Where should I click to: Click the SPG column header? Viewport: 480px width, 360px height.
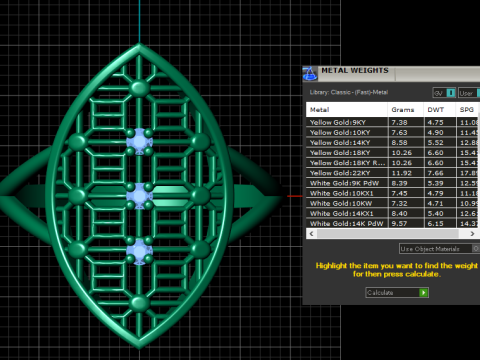click(x=467, y=110)
